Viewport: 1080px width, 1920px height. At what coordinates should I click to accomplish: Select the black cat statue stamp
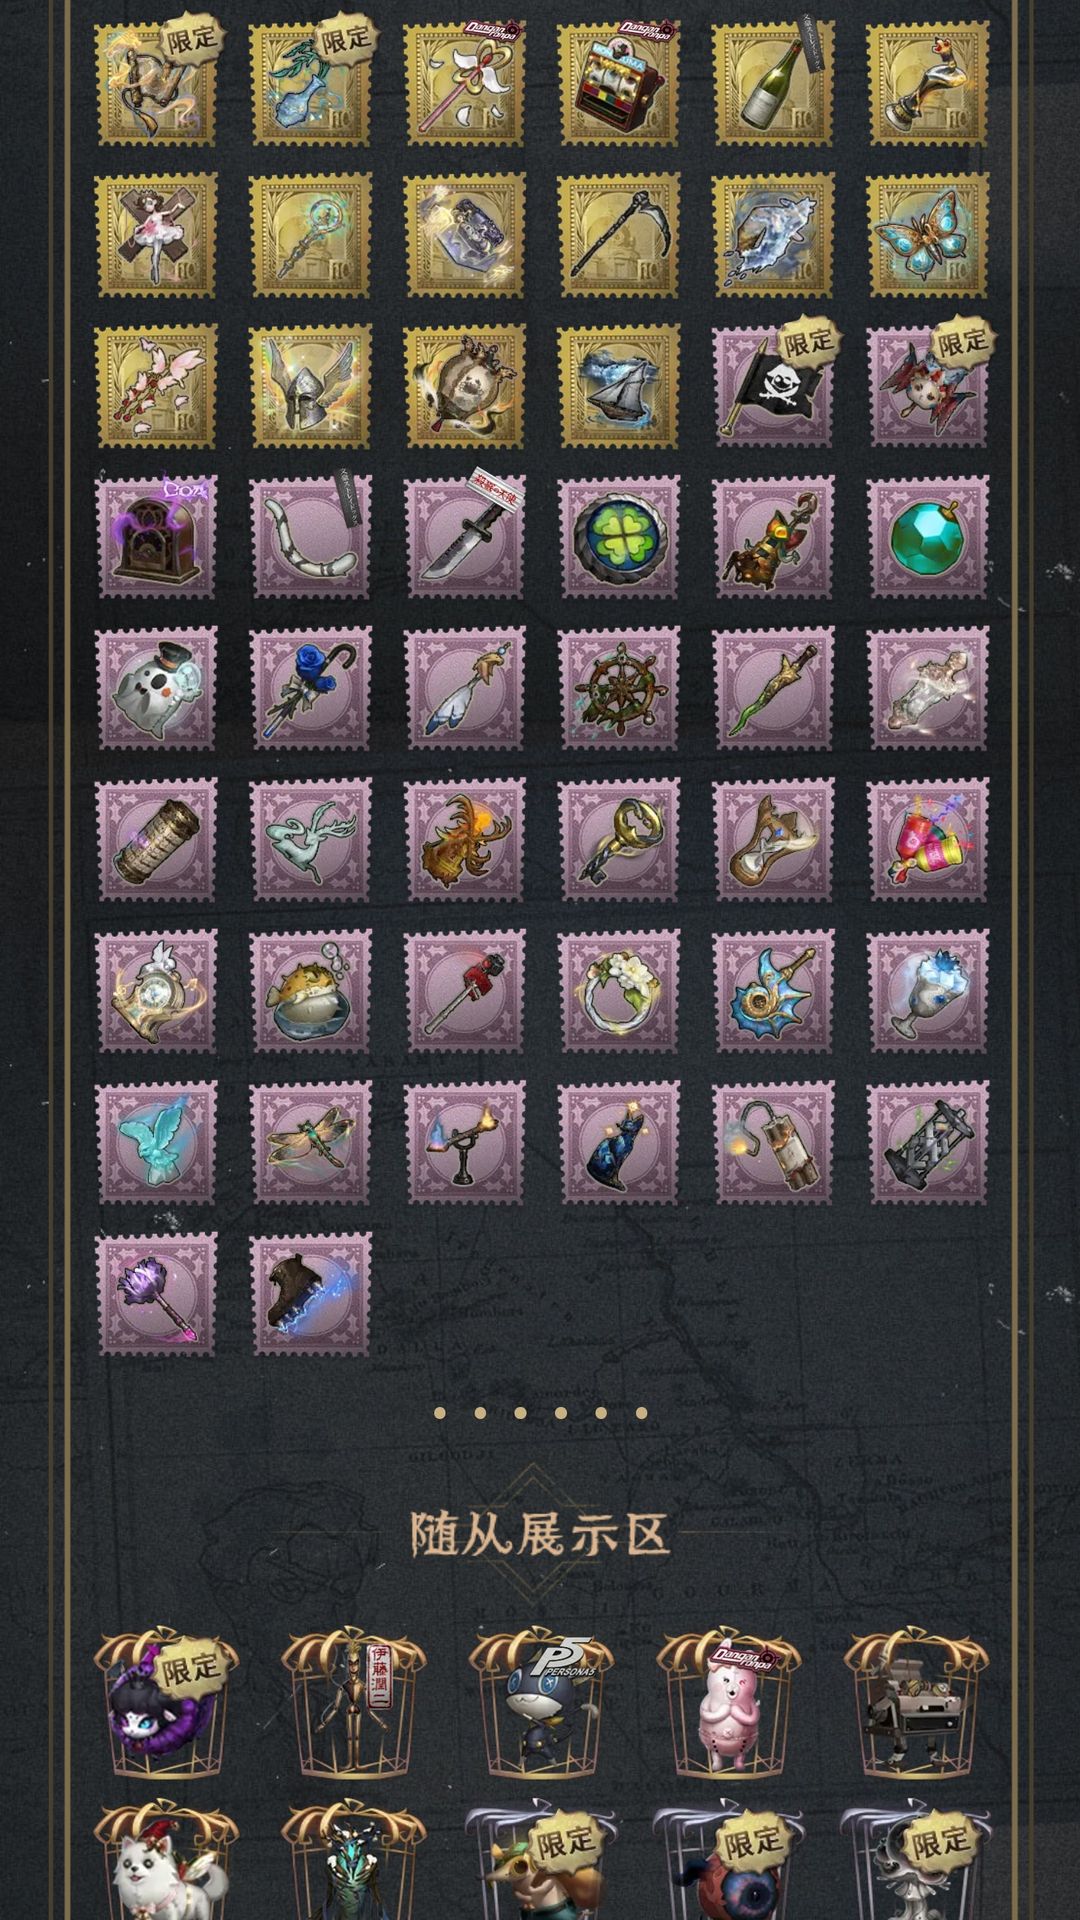[619, 1143]
